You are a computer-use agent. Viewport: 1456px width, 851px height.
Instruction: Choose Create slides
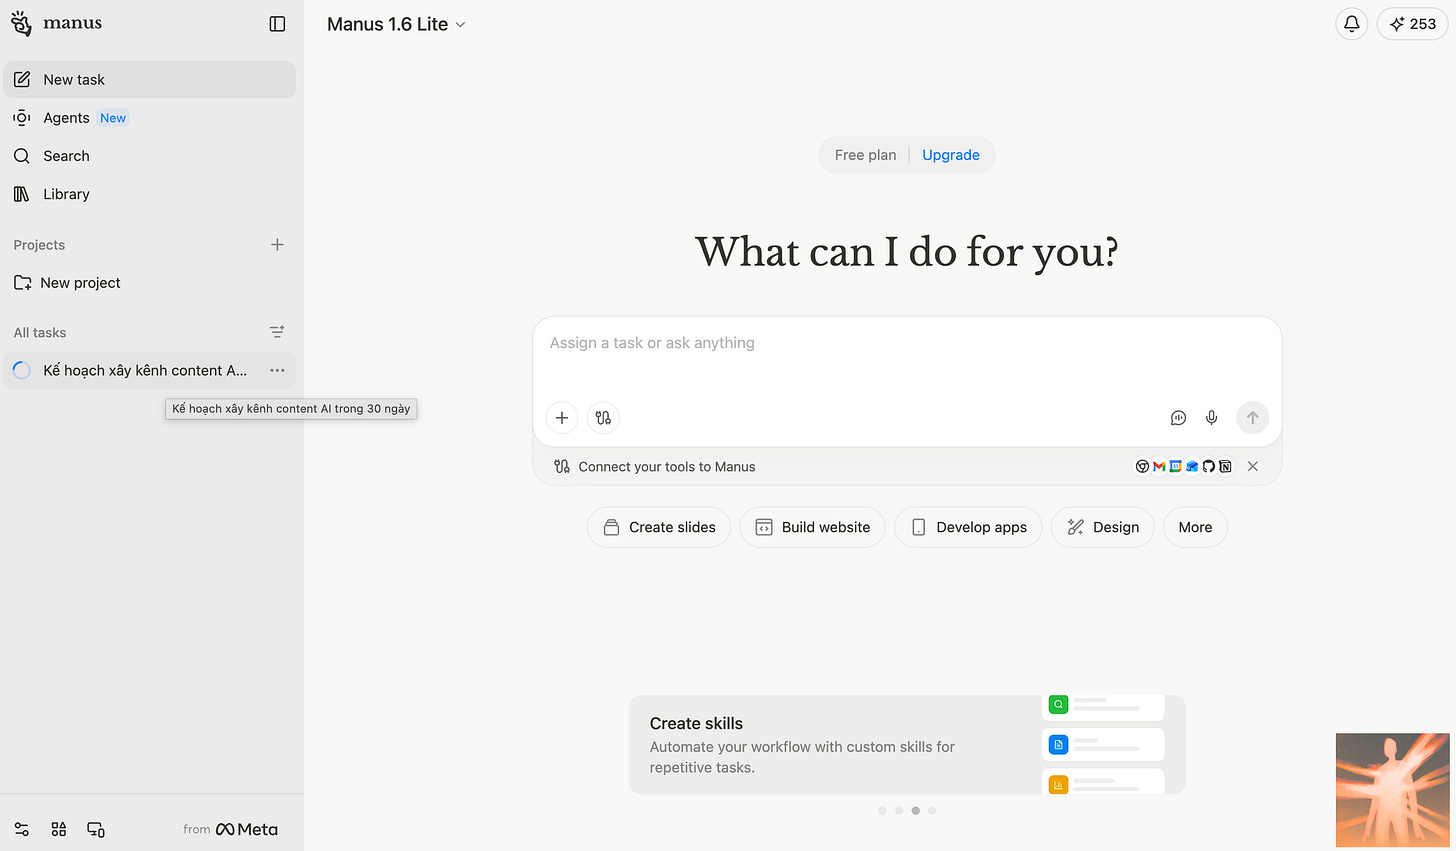[x=659, y=527]
